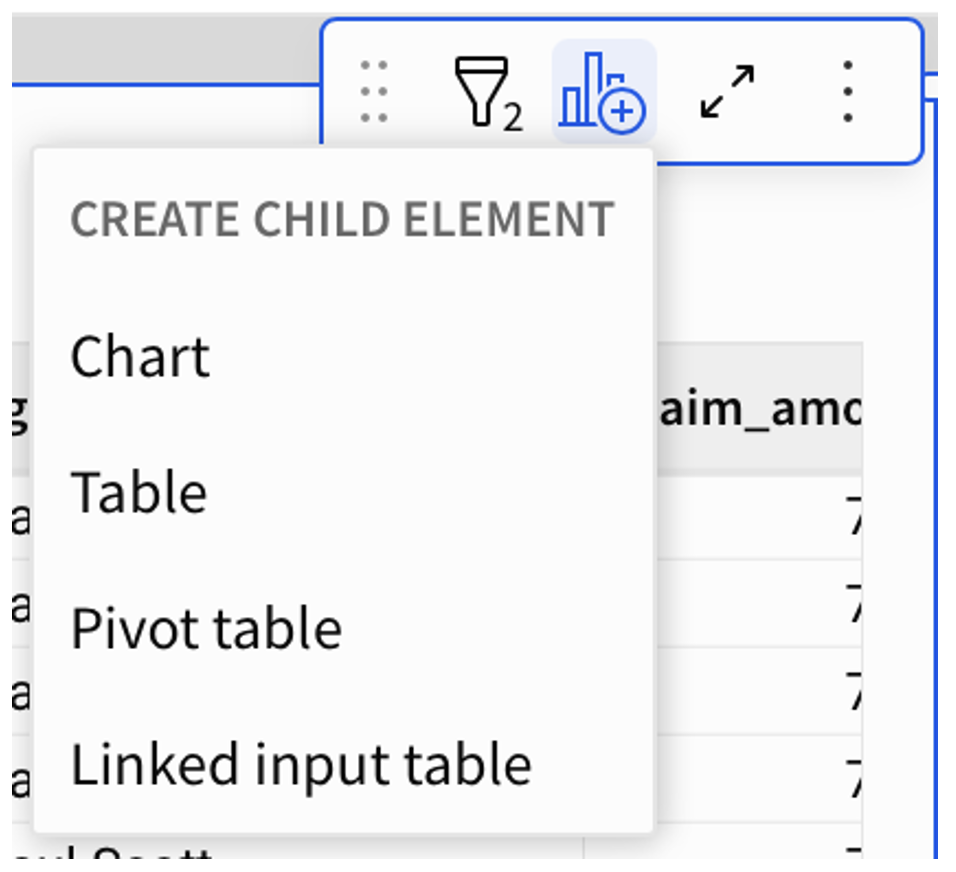
Task: Open the filter icon showing 2 filters
Action: pos(485,92)
